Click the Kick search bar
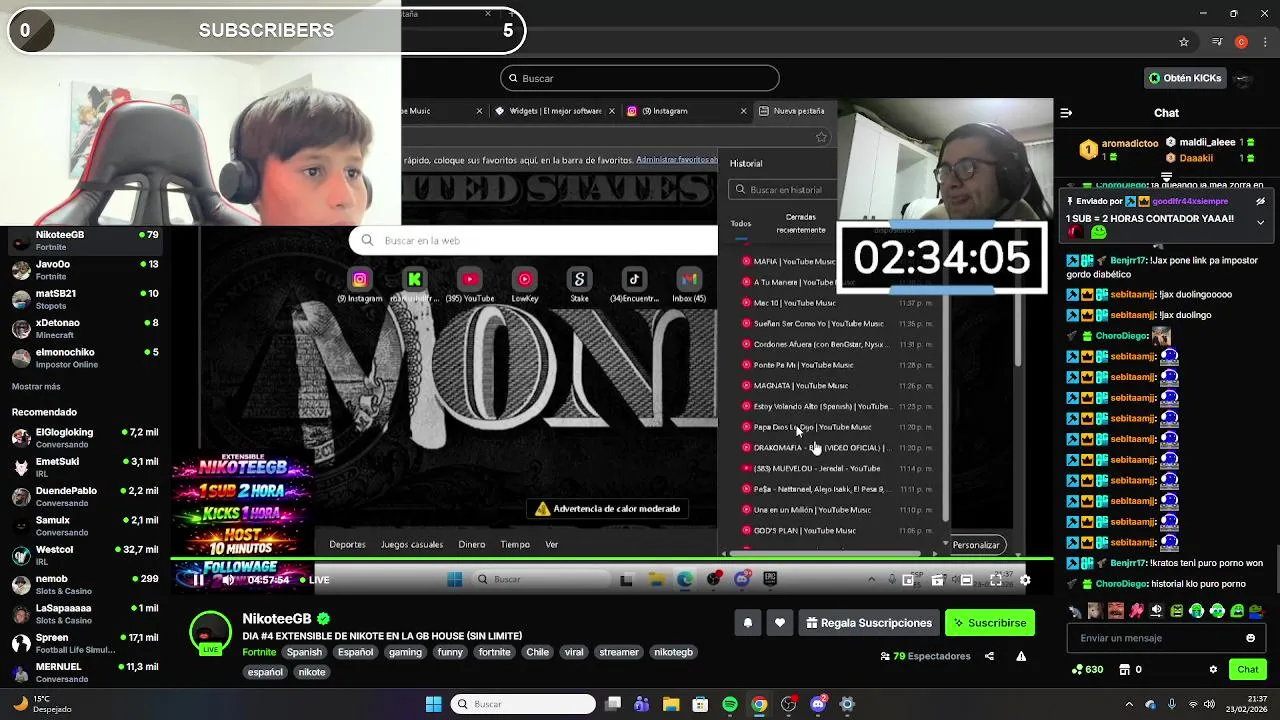 click(640, 78)
